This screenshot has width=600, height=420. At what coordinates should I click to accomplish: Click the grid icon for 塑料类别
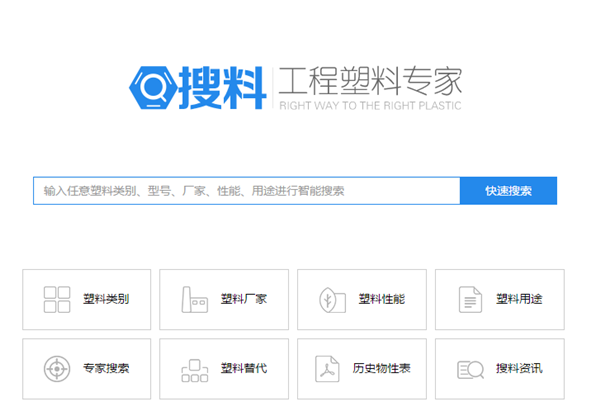coord(57,299)
